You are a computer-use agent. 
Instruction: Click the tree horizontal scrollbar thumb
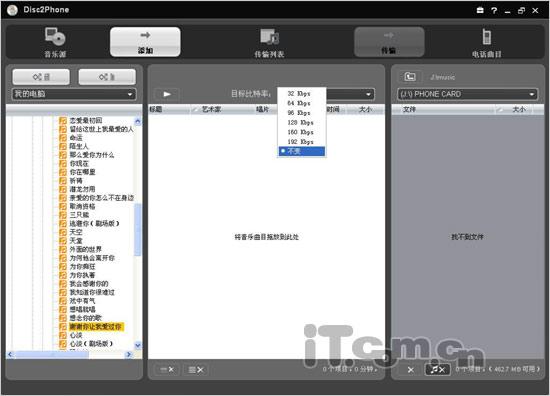[x=52, y=355]
